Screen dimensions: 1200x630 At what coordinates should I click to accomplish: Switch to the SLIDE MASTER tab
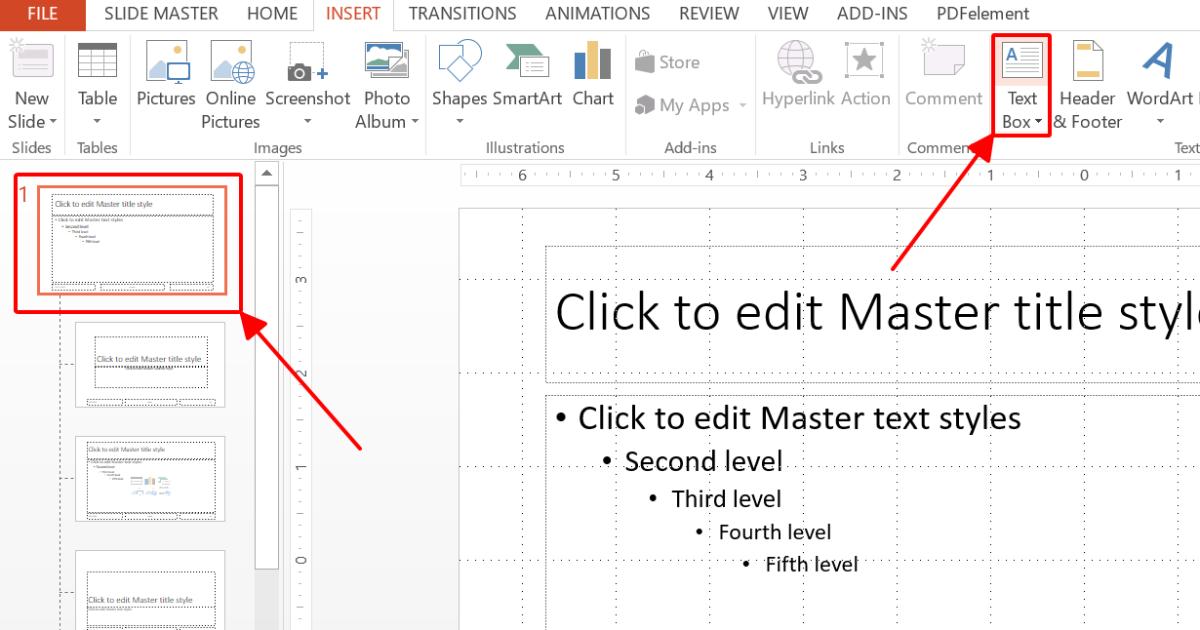[160, 13]
